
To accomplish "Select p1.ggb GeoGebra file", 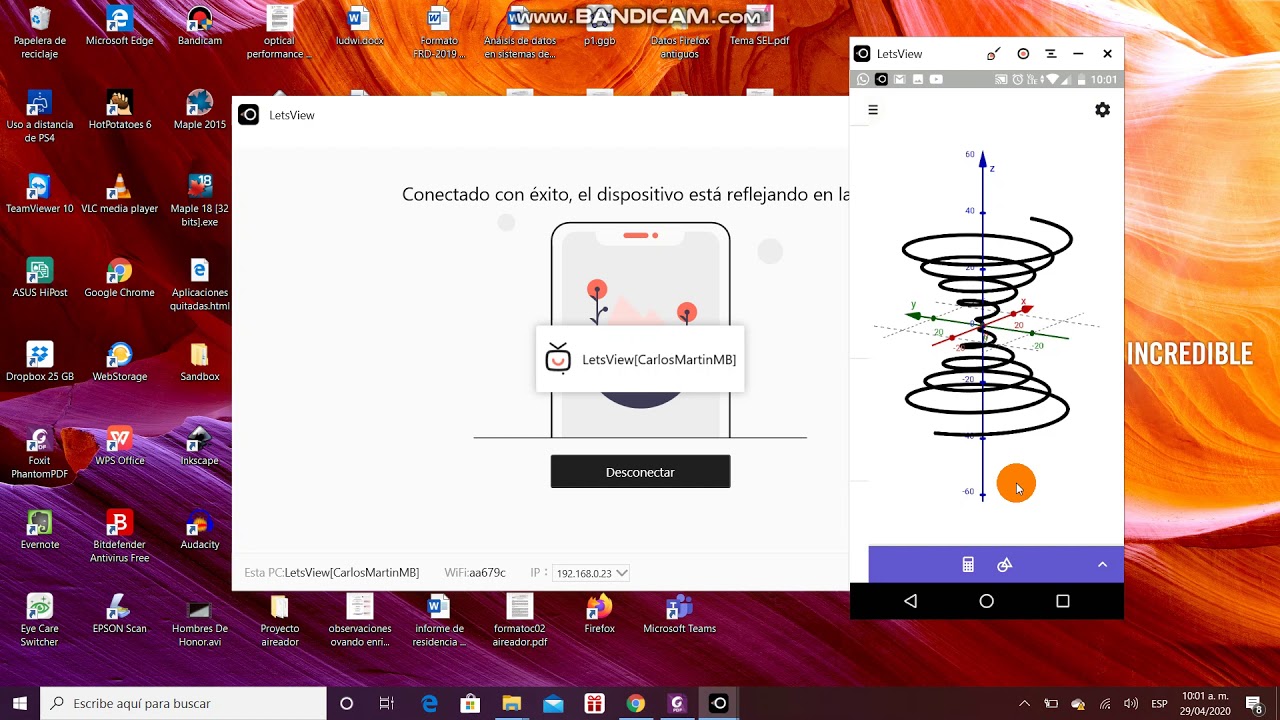I will click(x=599, y=27).
